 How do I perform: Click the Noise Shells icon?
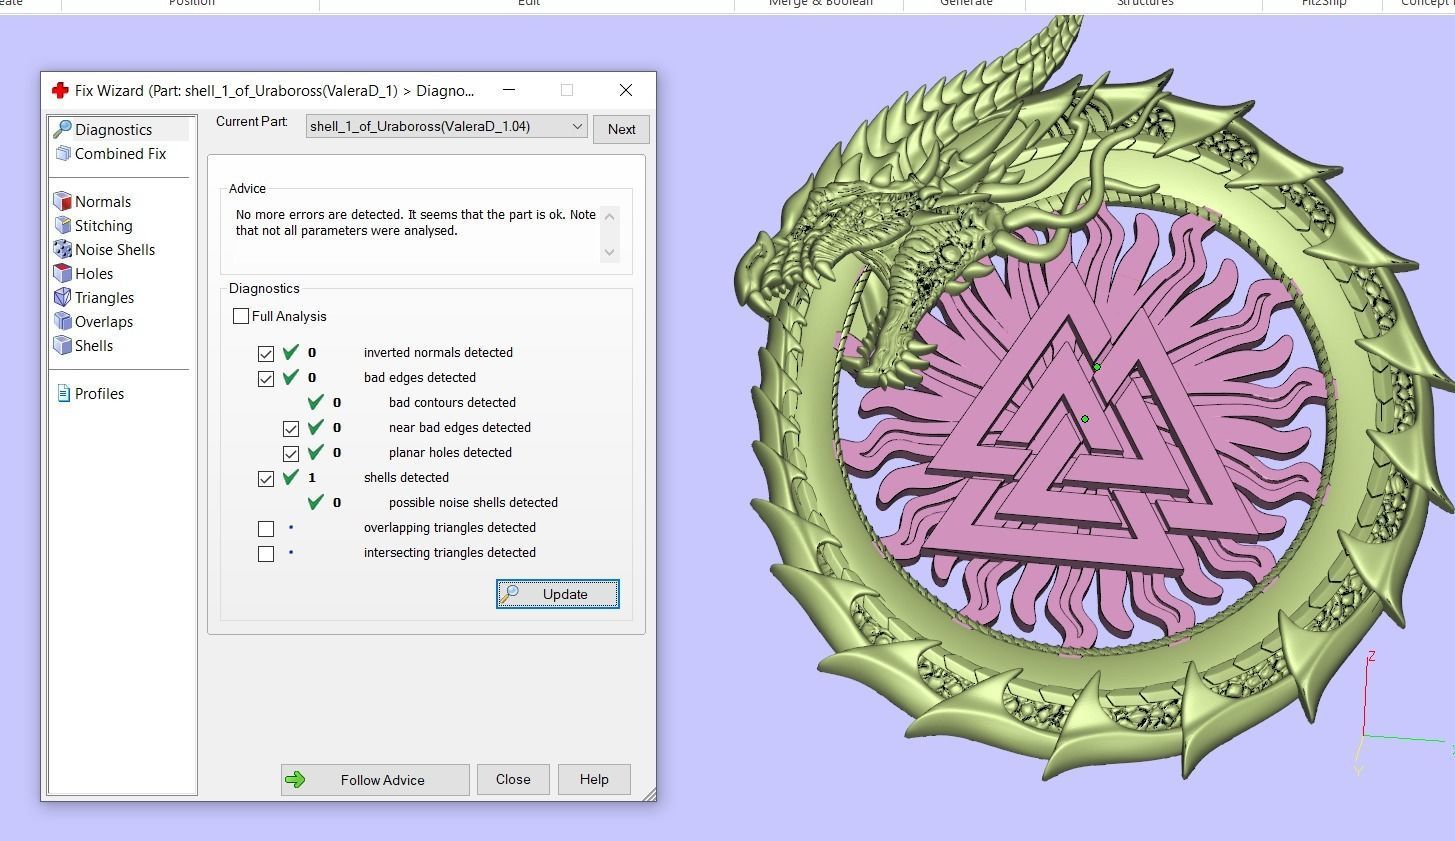(x=63, y=249)
